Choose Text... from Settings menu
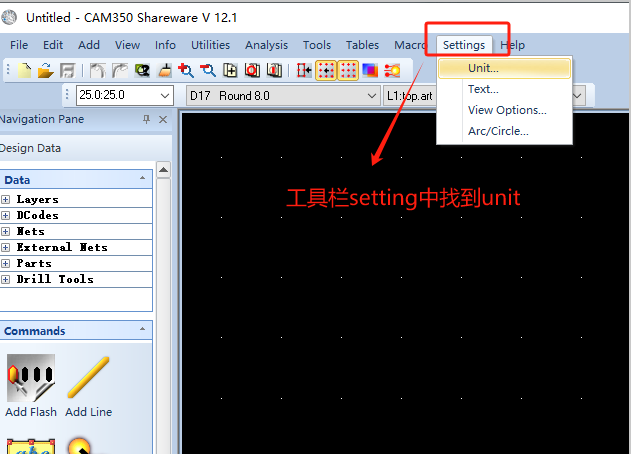This screenshot has height=454, width=631. point(504,89)
